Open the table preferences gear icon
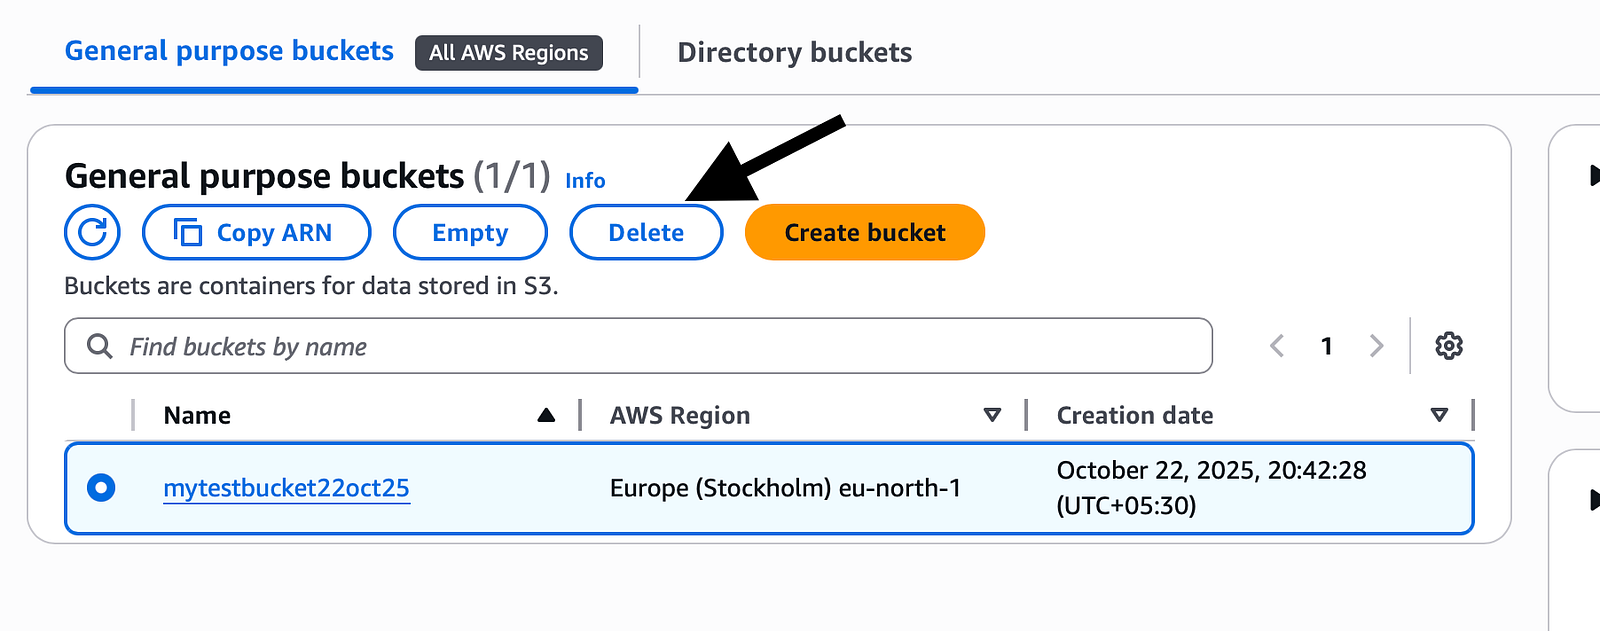 click(x=1449, y=346)
